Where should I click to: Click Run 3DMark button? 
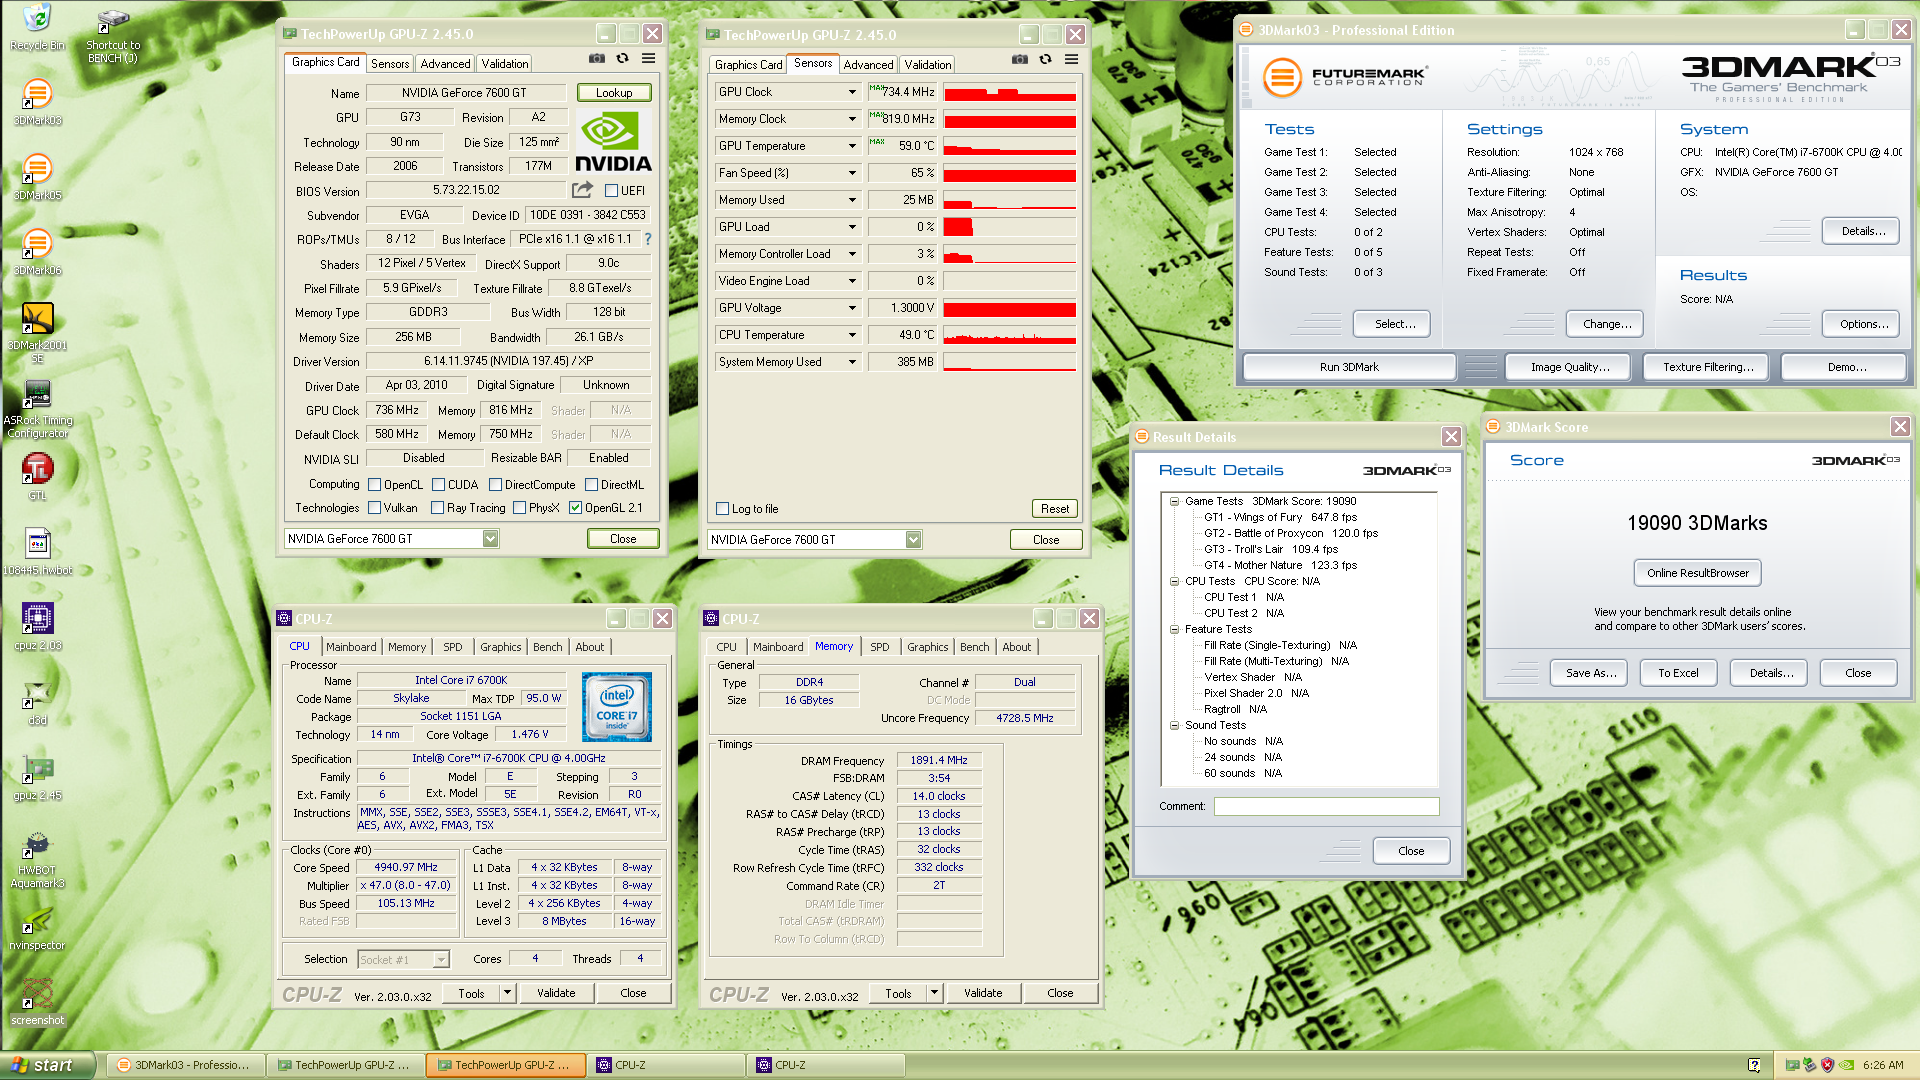(x=1348, y=368)
